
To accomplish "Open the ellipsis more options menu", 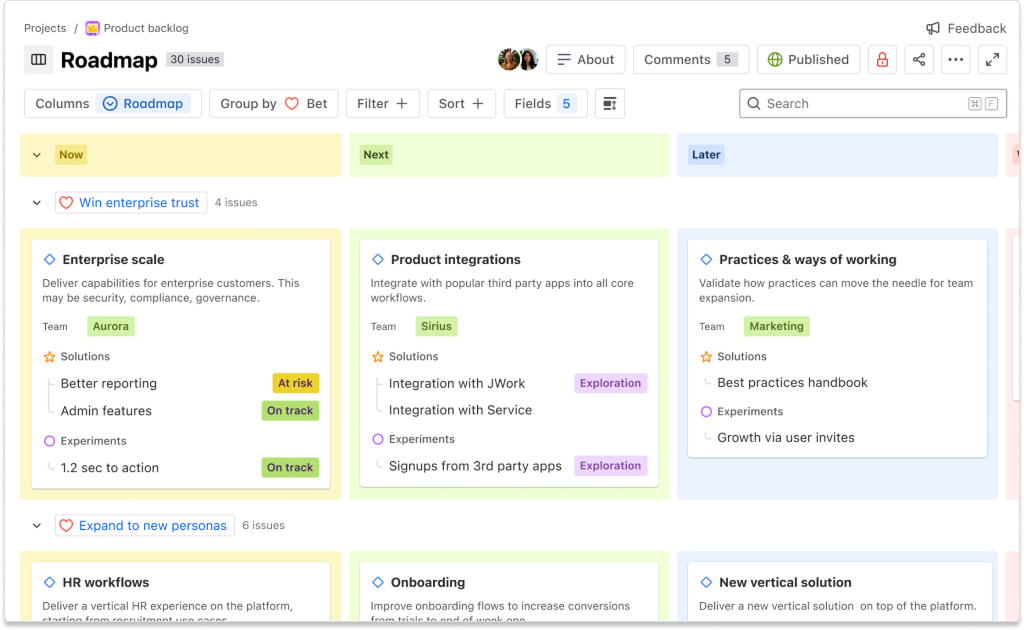I will coord(956,59).
